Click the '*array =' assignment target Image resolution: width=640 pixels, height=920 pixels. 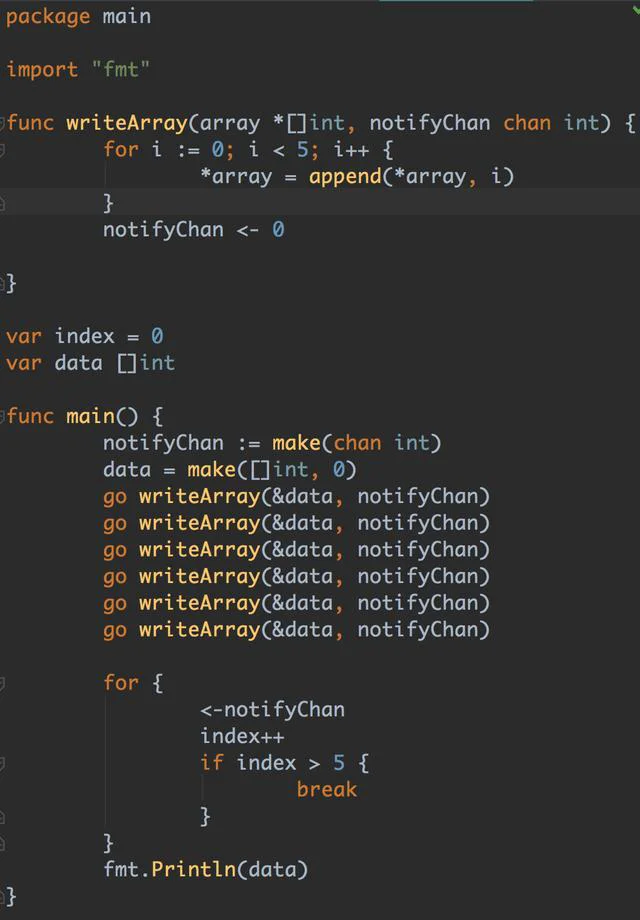click(x=248, y=177)
